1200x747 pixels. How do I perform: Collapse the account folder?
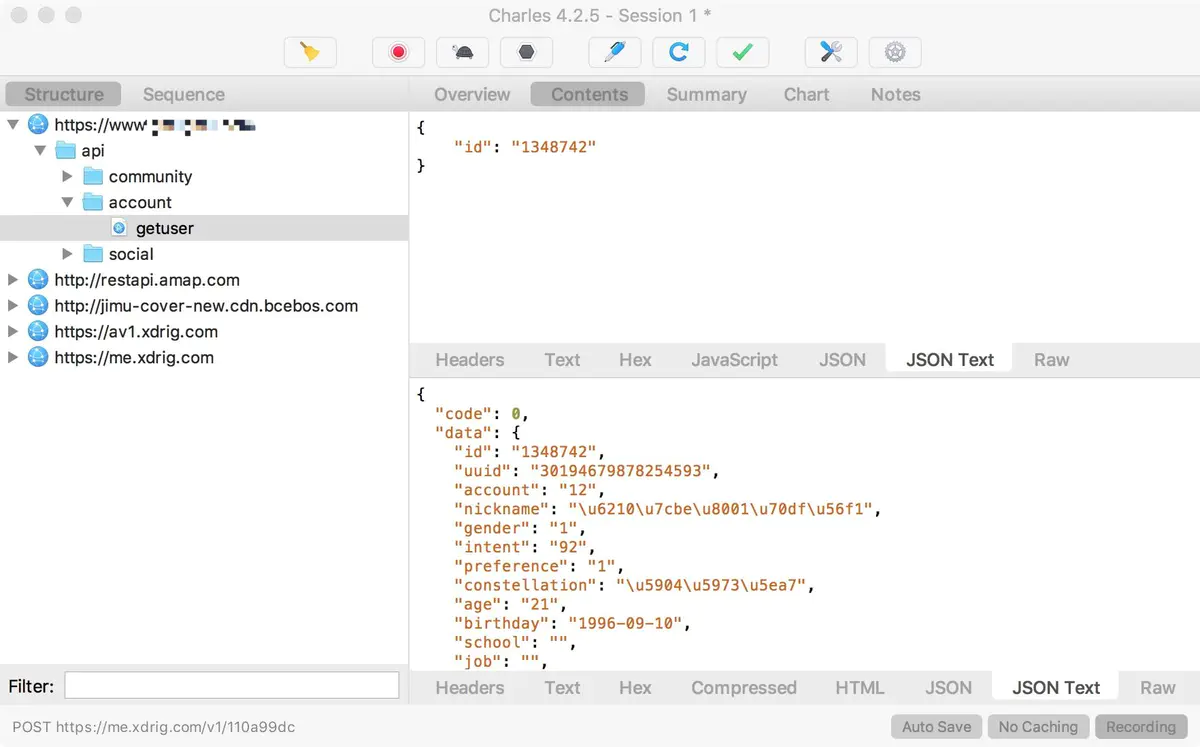(x=68, y=202)
